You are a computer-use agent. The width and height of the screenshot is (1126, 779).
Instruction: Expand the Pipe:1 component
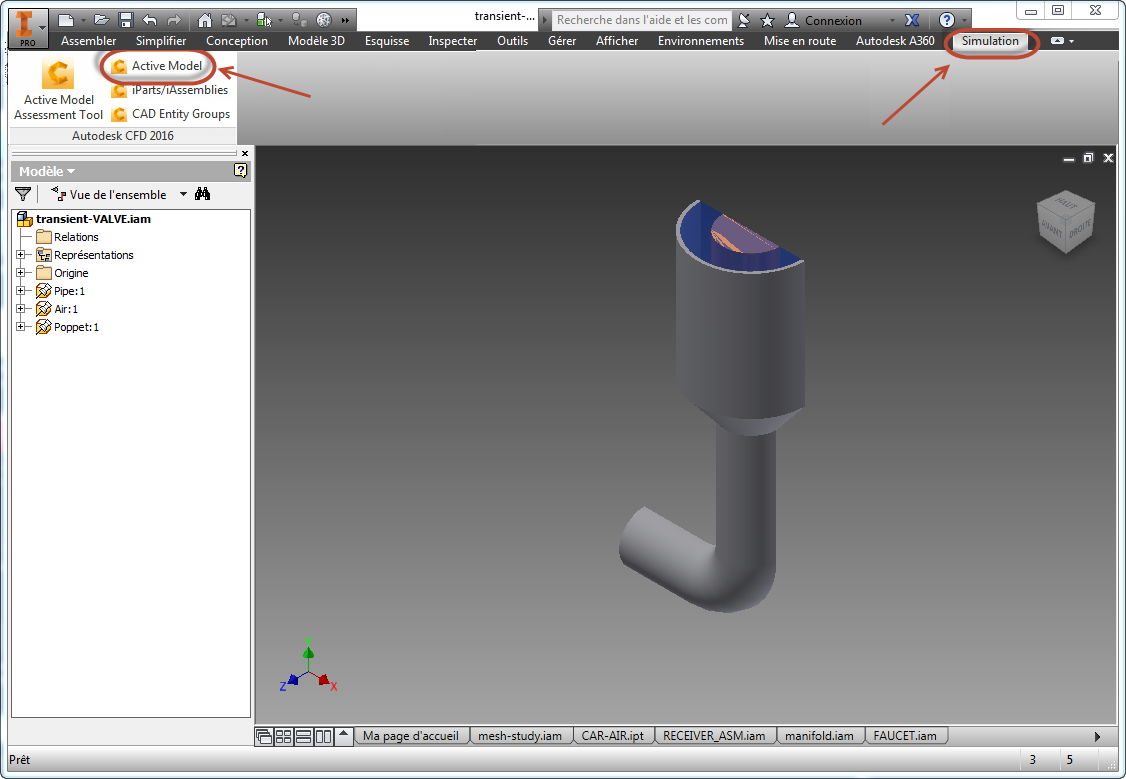point(21,291)
